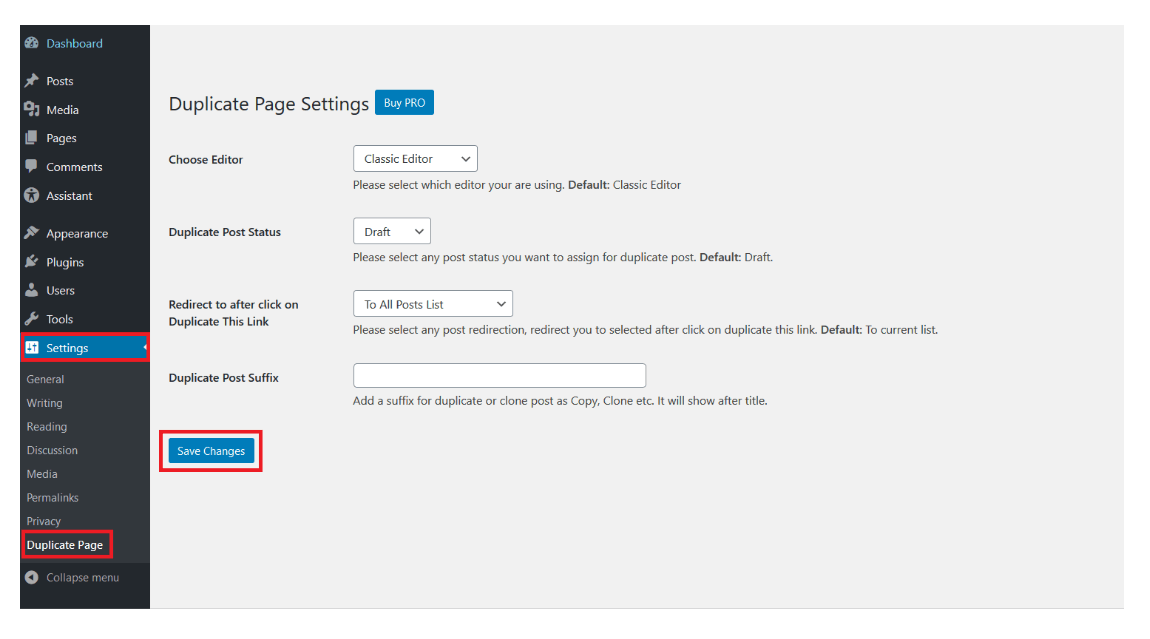Open the Settings menu item
This screenshot has width=1150, height=639.
(67, 348)
